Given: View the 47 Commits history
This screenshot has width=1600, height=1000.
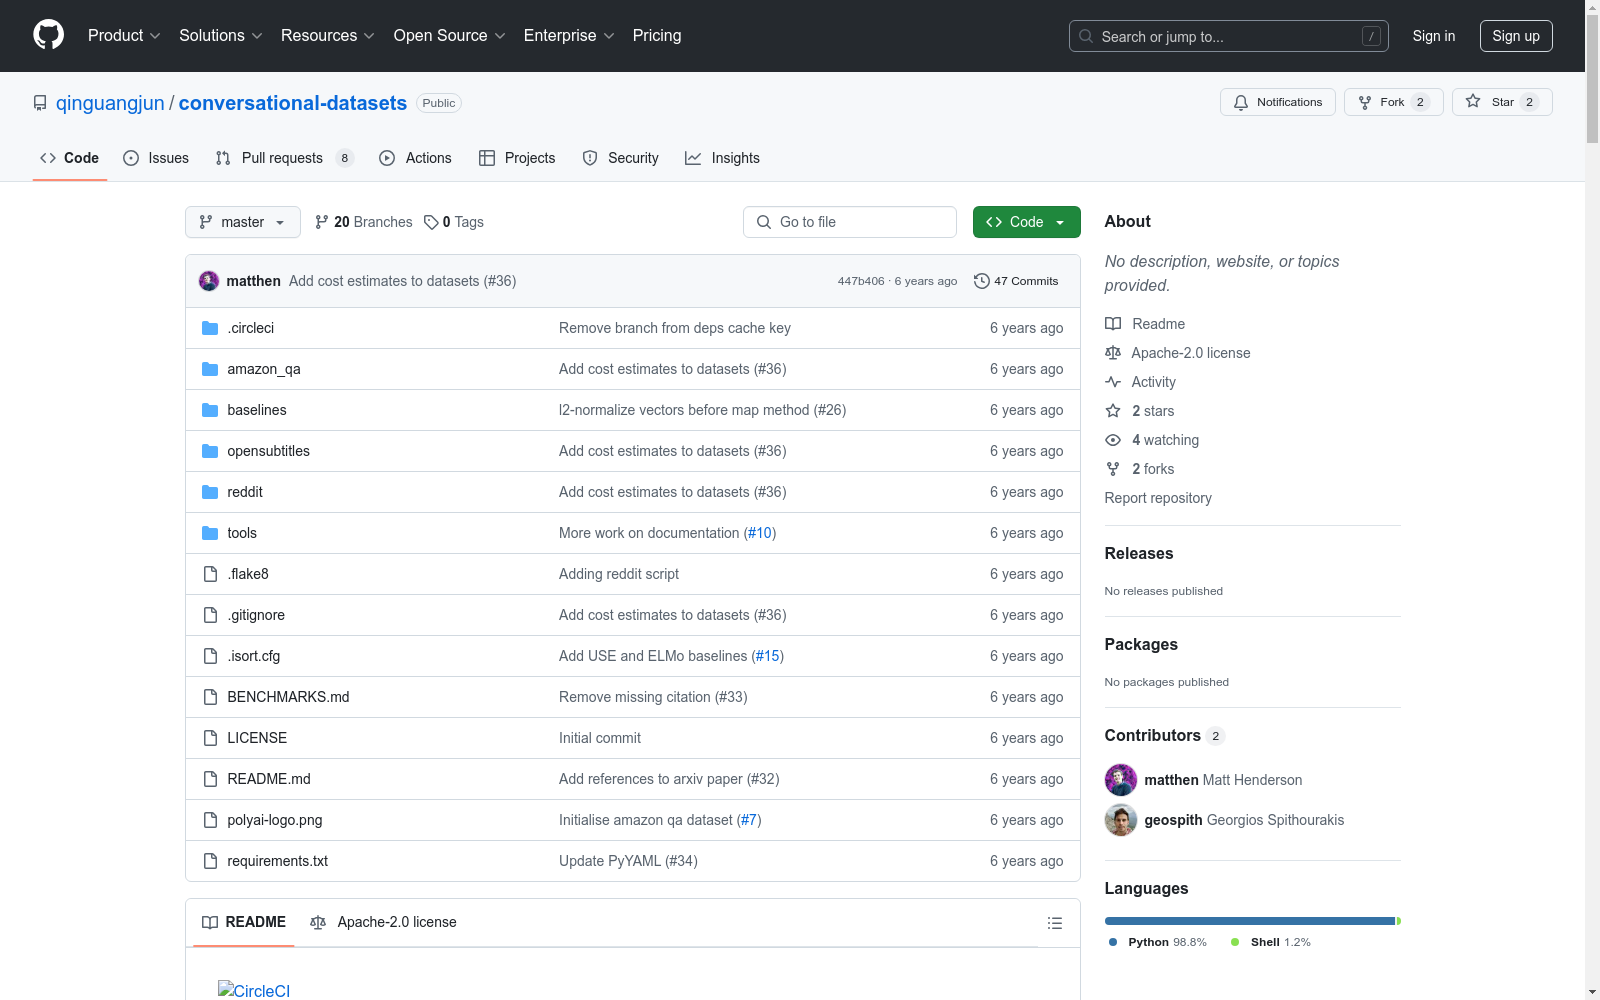Looking at the screenshot, I should [x=1016, y=281].
